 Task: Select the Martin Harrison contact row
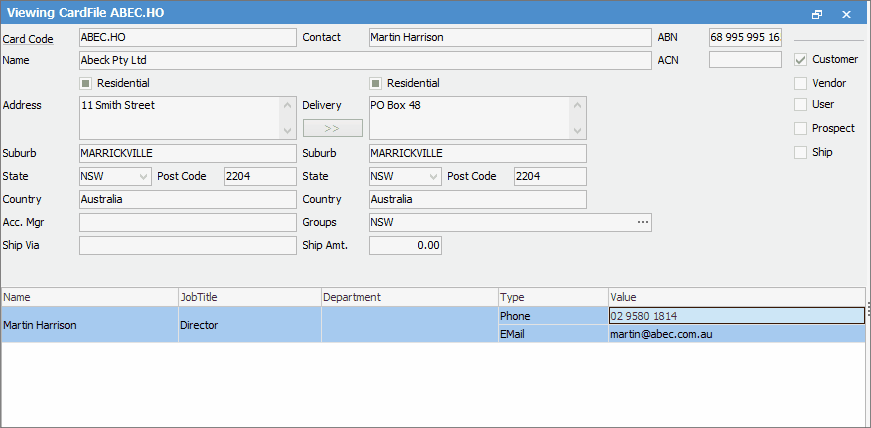coord(89,325)
